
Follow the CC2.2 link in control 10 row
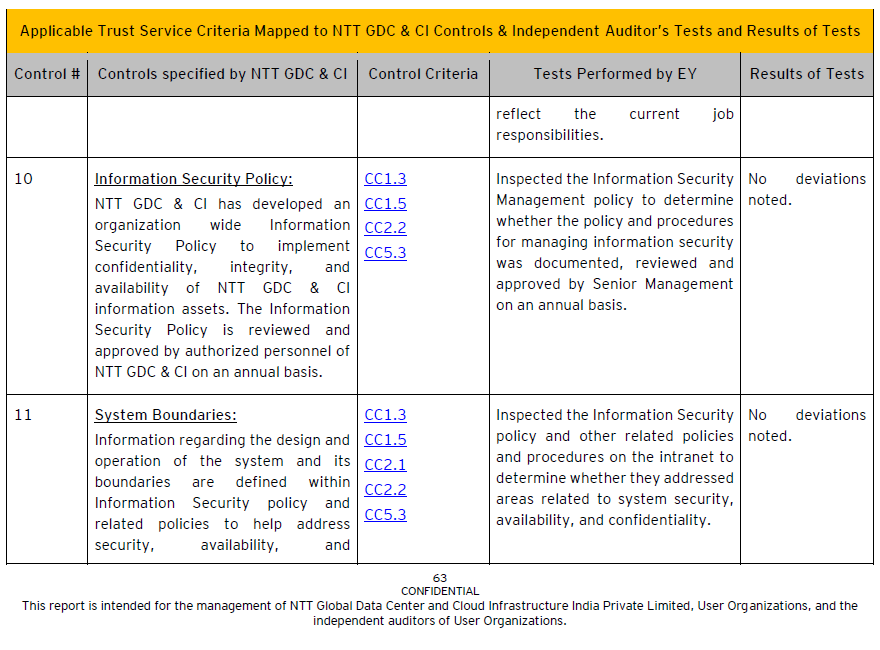pyautogui.click(x=385, y=228)
